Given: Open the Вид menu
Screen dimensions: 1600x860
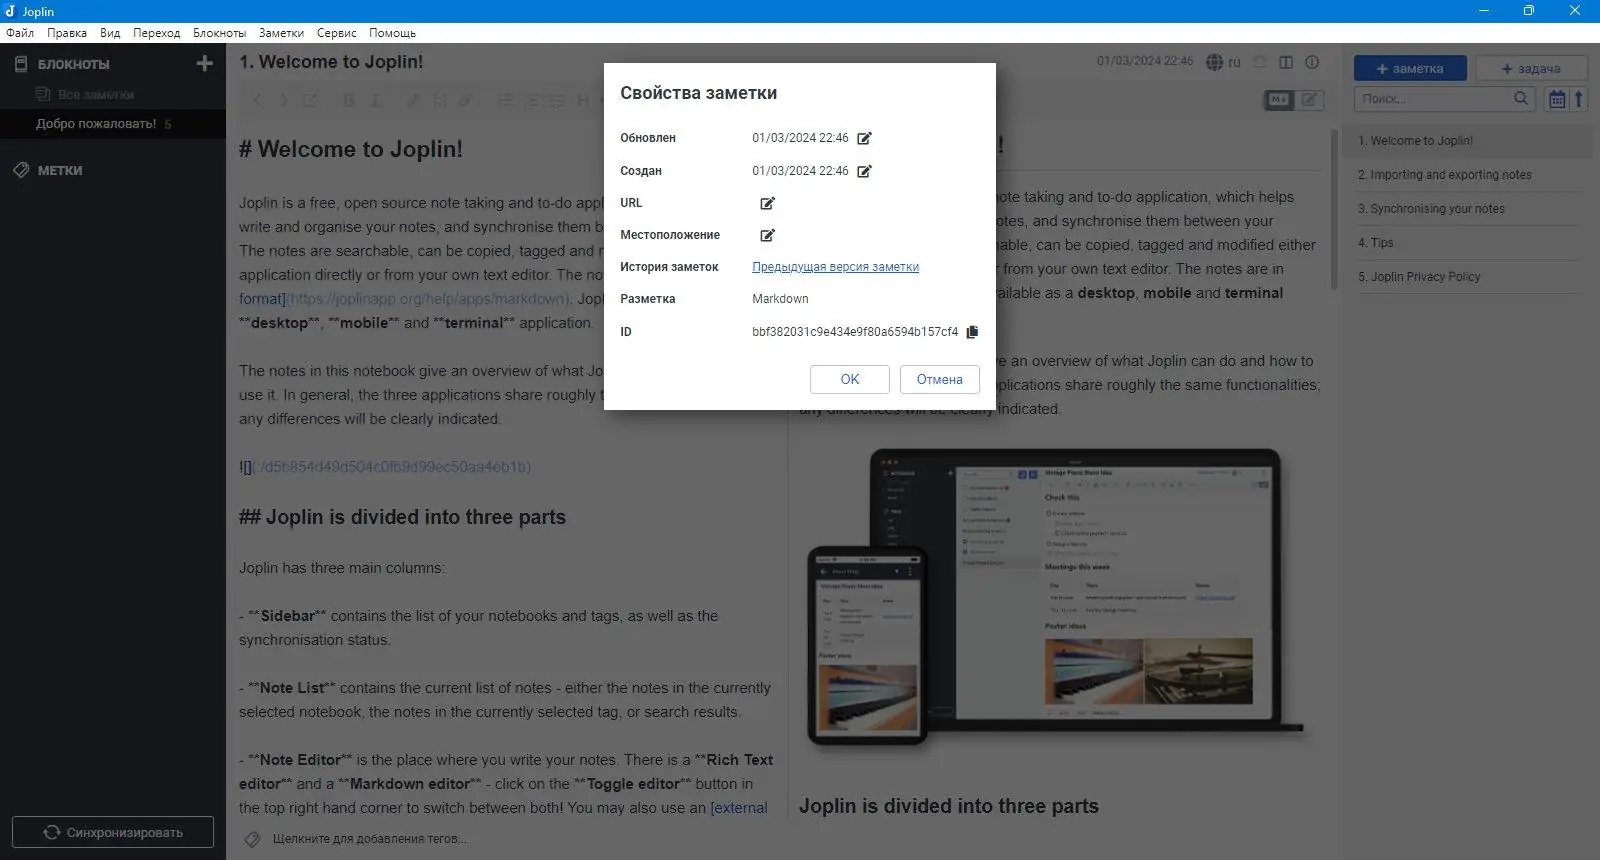Looking at the screenshot, I should pos(110,33).
